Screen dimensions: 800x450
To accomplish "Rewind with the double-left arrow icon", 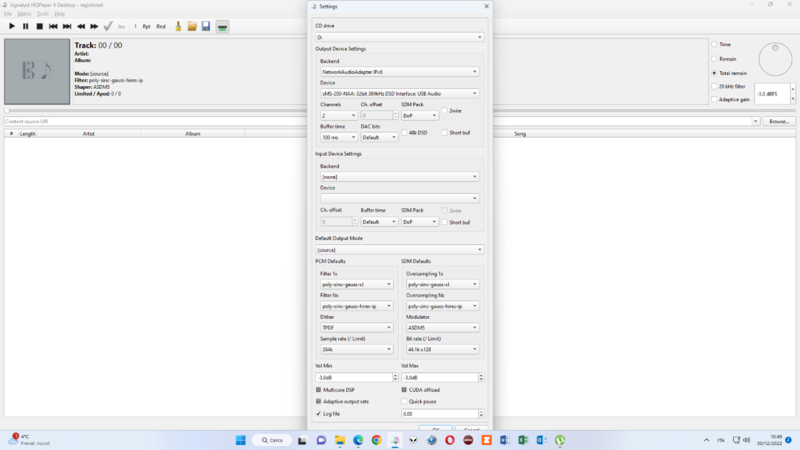I will tap(81, 26).
